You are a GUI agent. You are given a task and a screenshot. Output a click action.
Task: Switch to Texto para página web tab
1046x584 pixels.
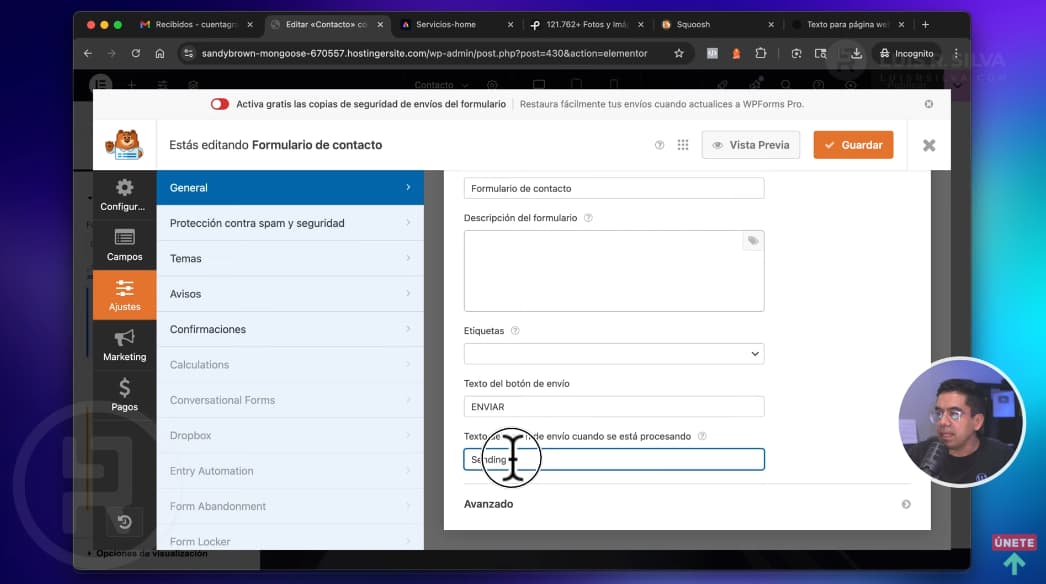point(847,25)
